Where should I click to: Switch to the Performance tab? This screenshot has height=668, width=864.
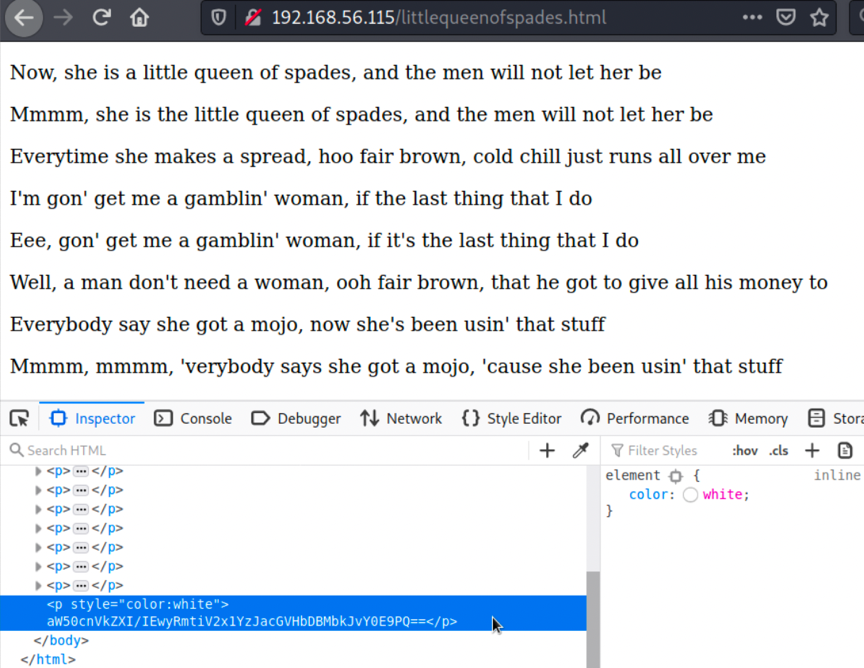[x=635, y=419]
